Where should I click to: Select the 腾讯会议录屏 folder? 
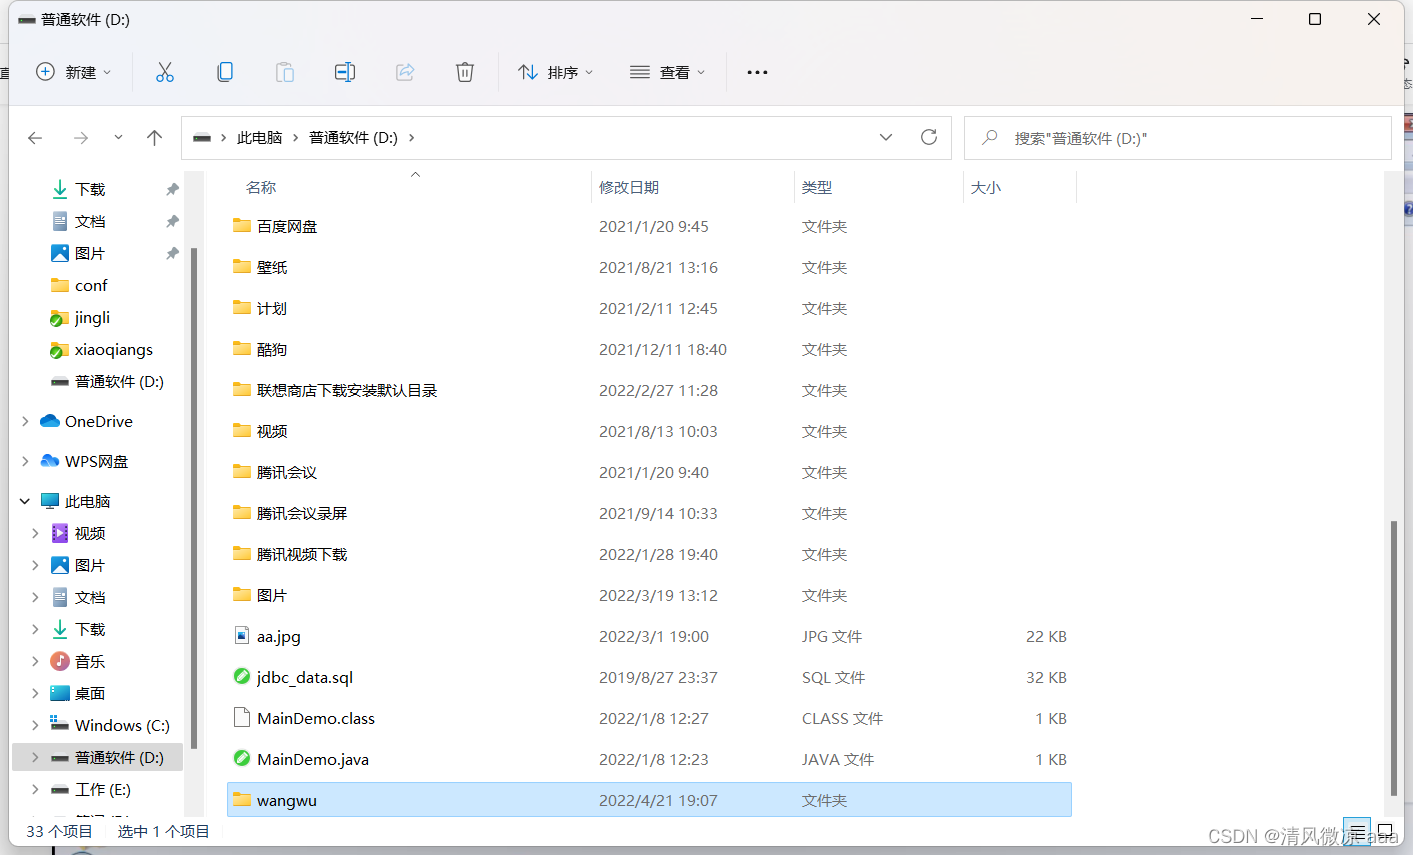pyautogui.click(x=649, y=513)
